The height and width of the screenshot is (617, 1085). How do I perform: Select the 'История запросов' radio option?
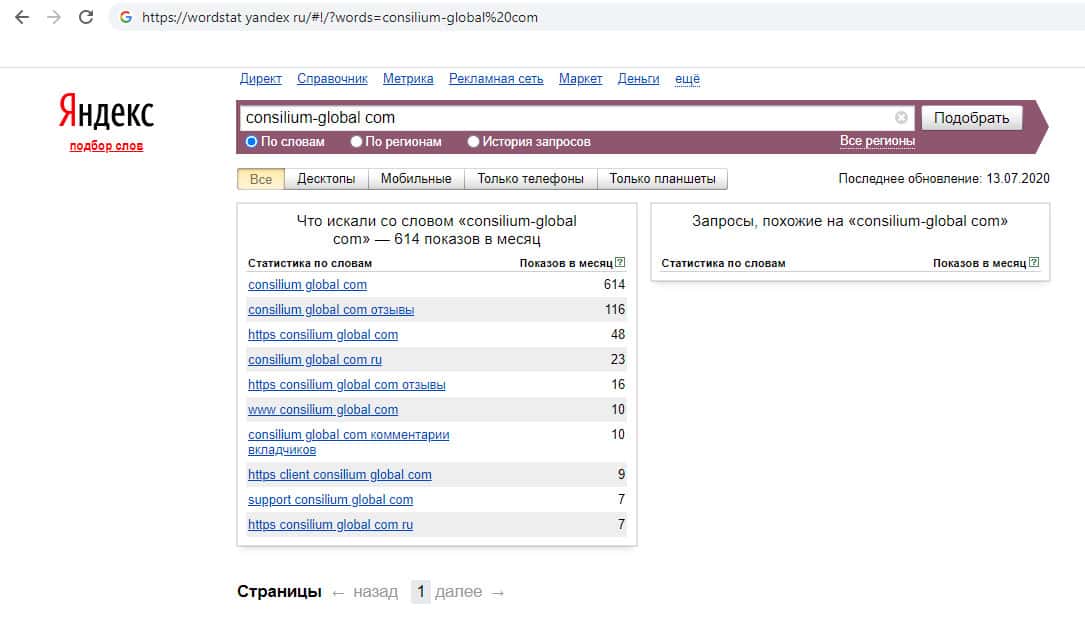pos(474,142)
